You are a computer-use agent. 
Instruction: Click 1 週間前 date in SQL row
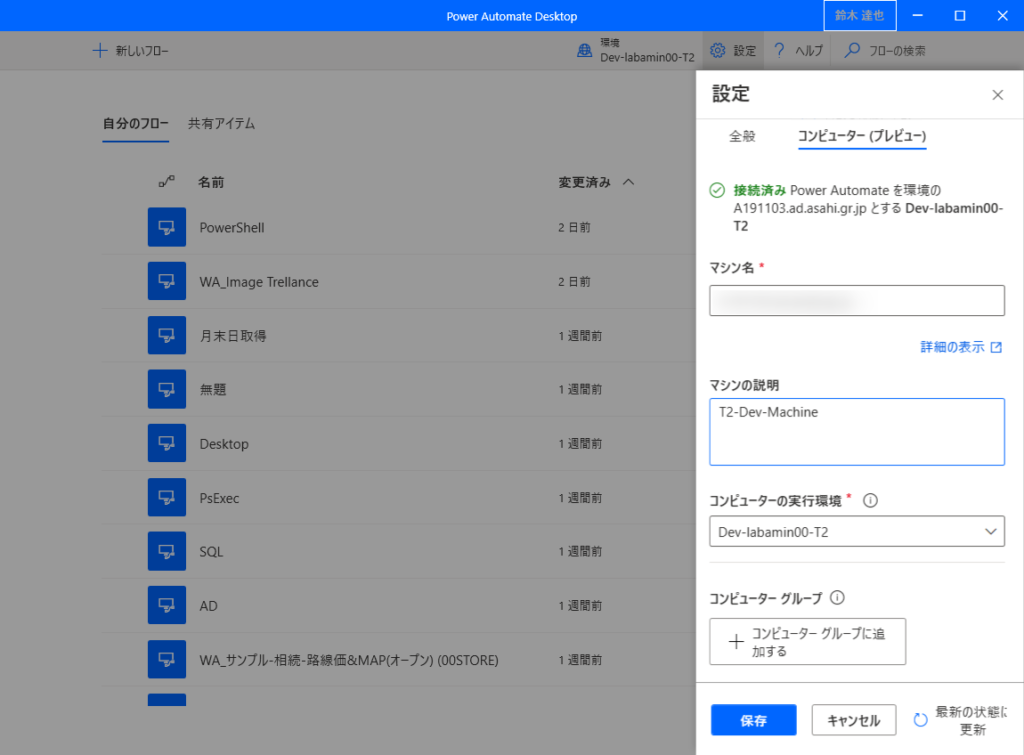click(x=580, y=551)
